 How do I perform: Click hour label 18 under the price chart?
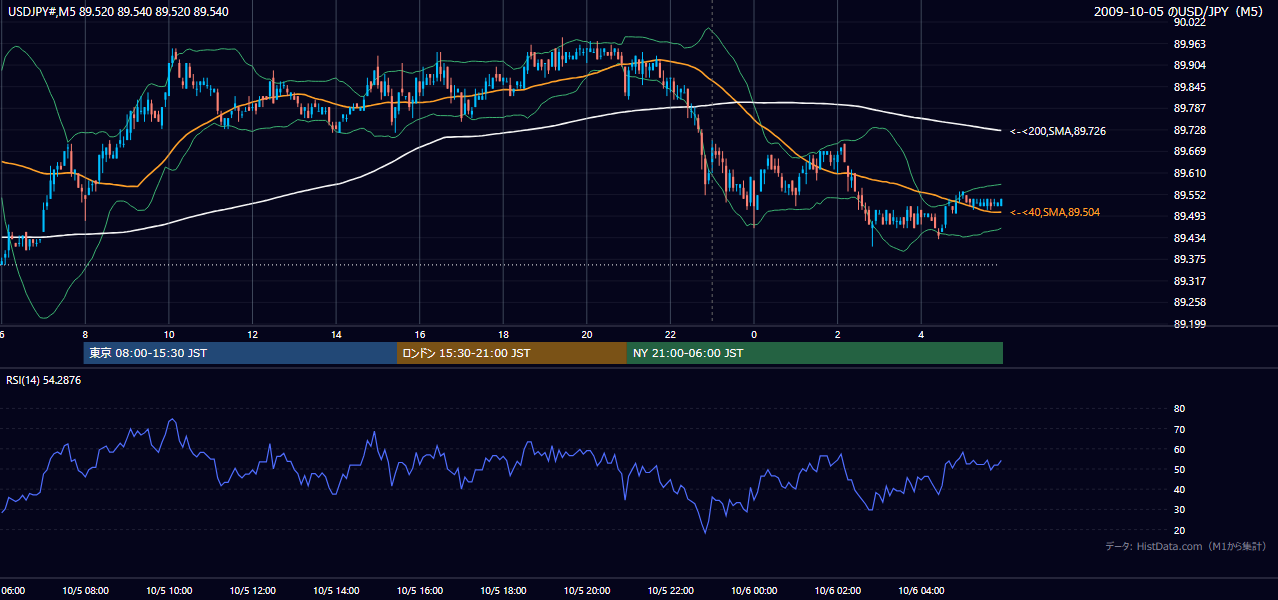tap(504, 334)
